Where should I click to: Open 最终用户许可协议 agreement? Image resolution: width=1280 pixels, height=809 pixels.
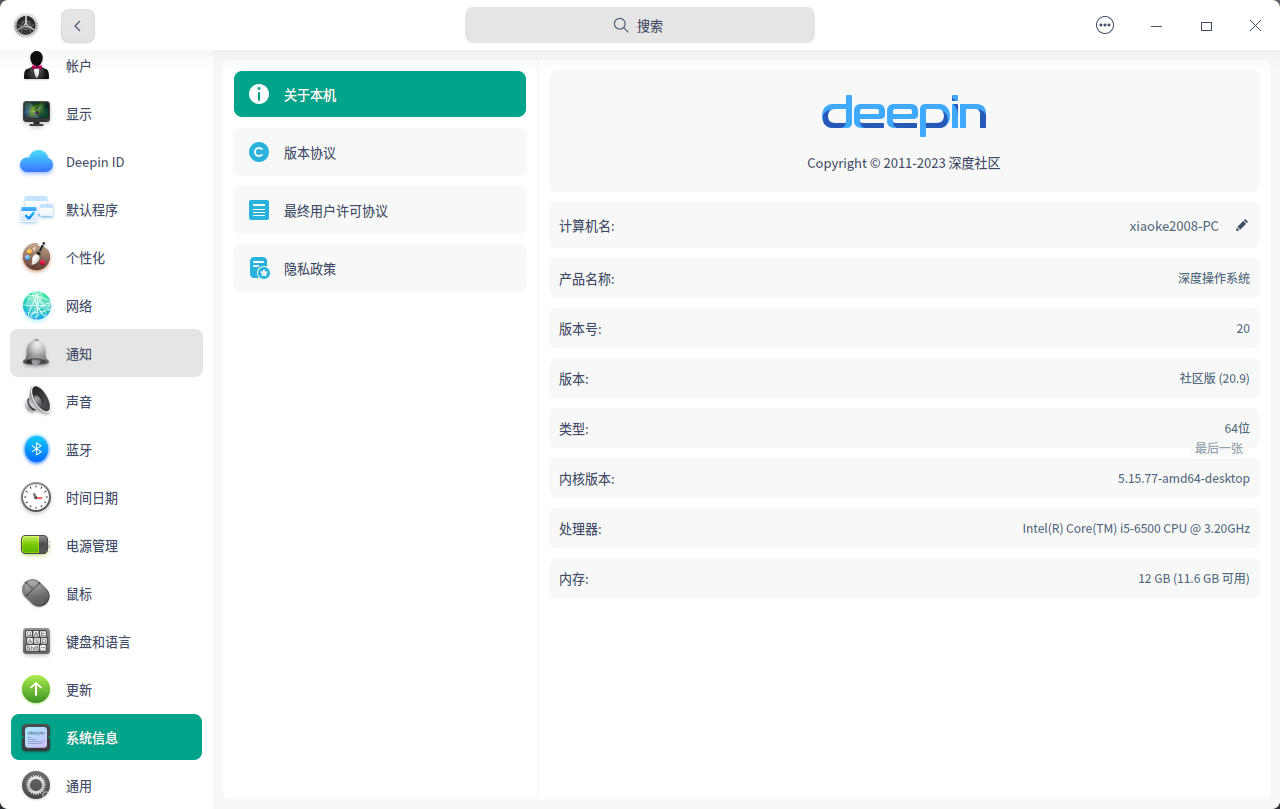tap(380, 209)
